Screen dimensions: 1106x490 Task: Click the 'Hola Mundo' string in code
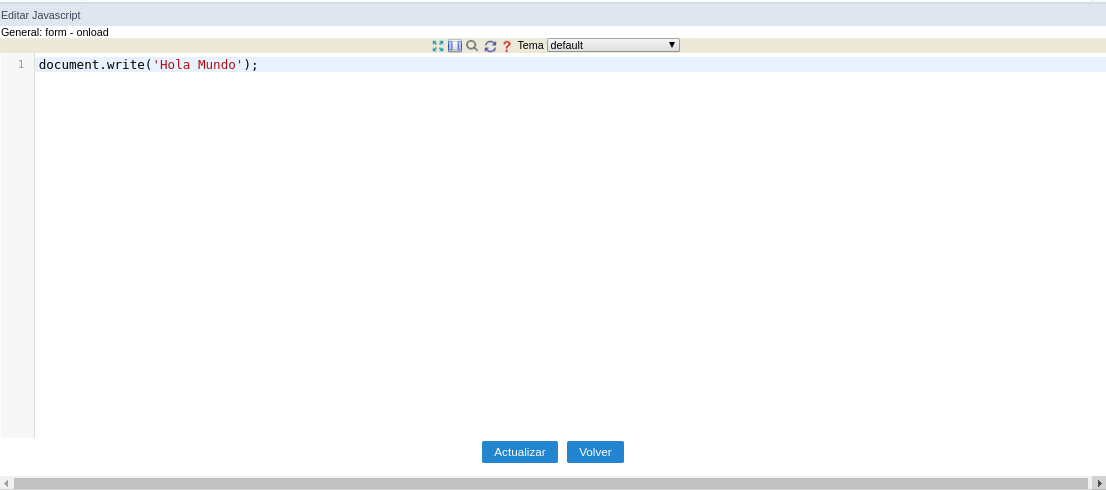pyautogui.click(x=198, y=65)
